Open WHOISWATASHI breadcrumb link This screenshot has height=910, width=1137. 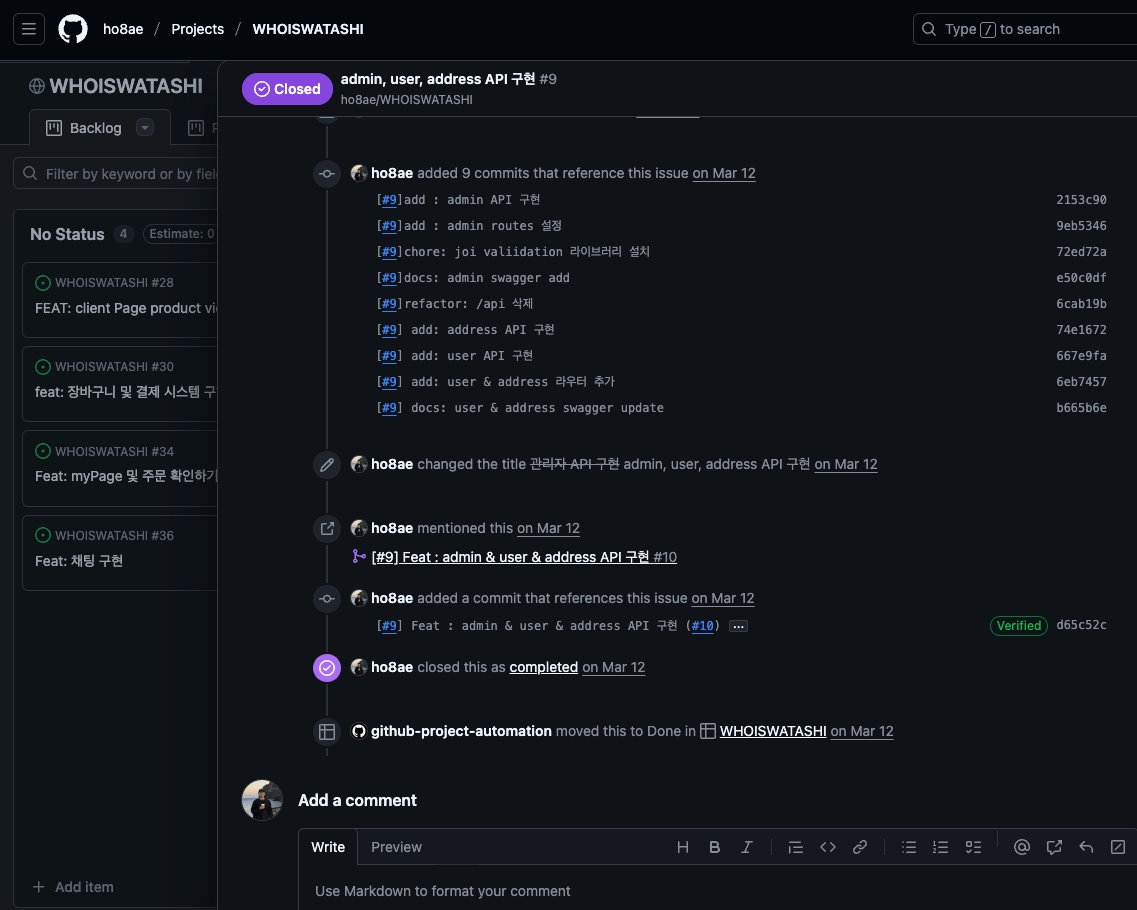tap(307, 29)
